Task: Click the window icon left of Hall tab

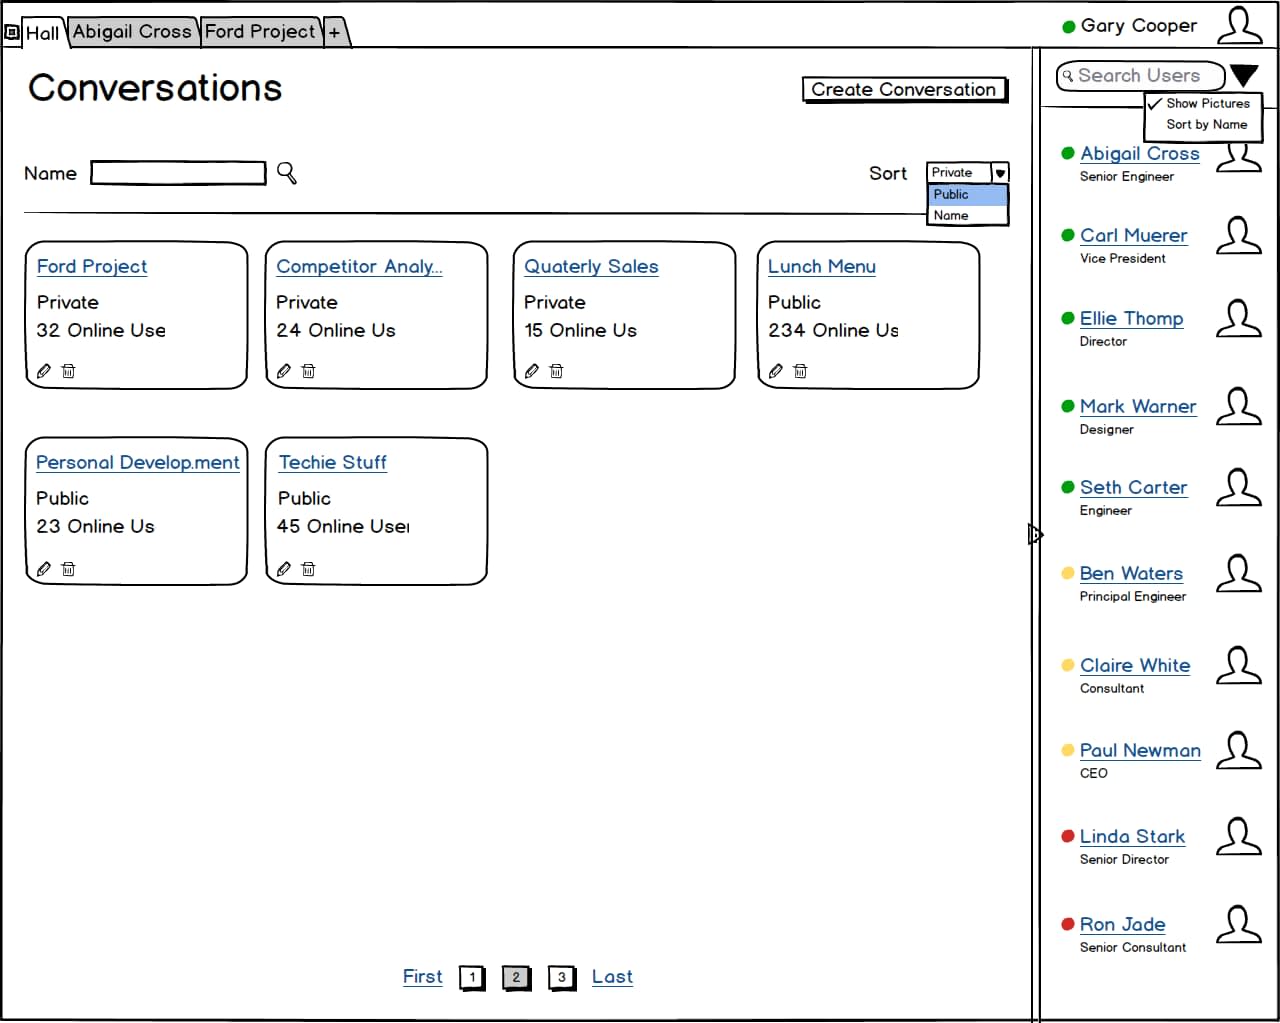Action: click(x=12, y=32)
